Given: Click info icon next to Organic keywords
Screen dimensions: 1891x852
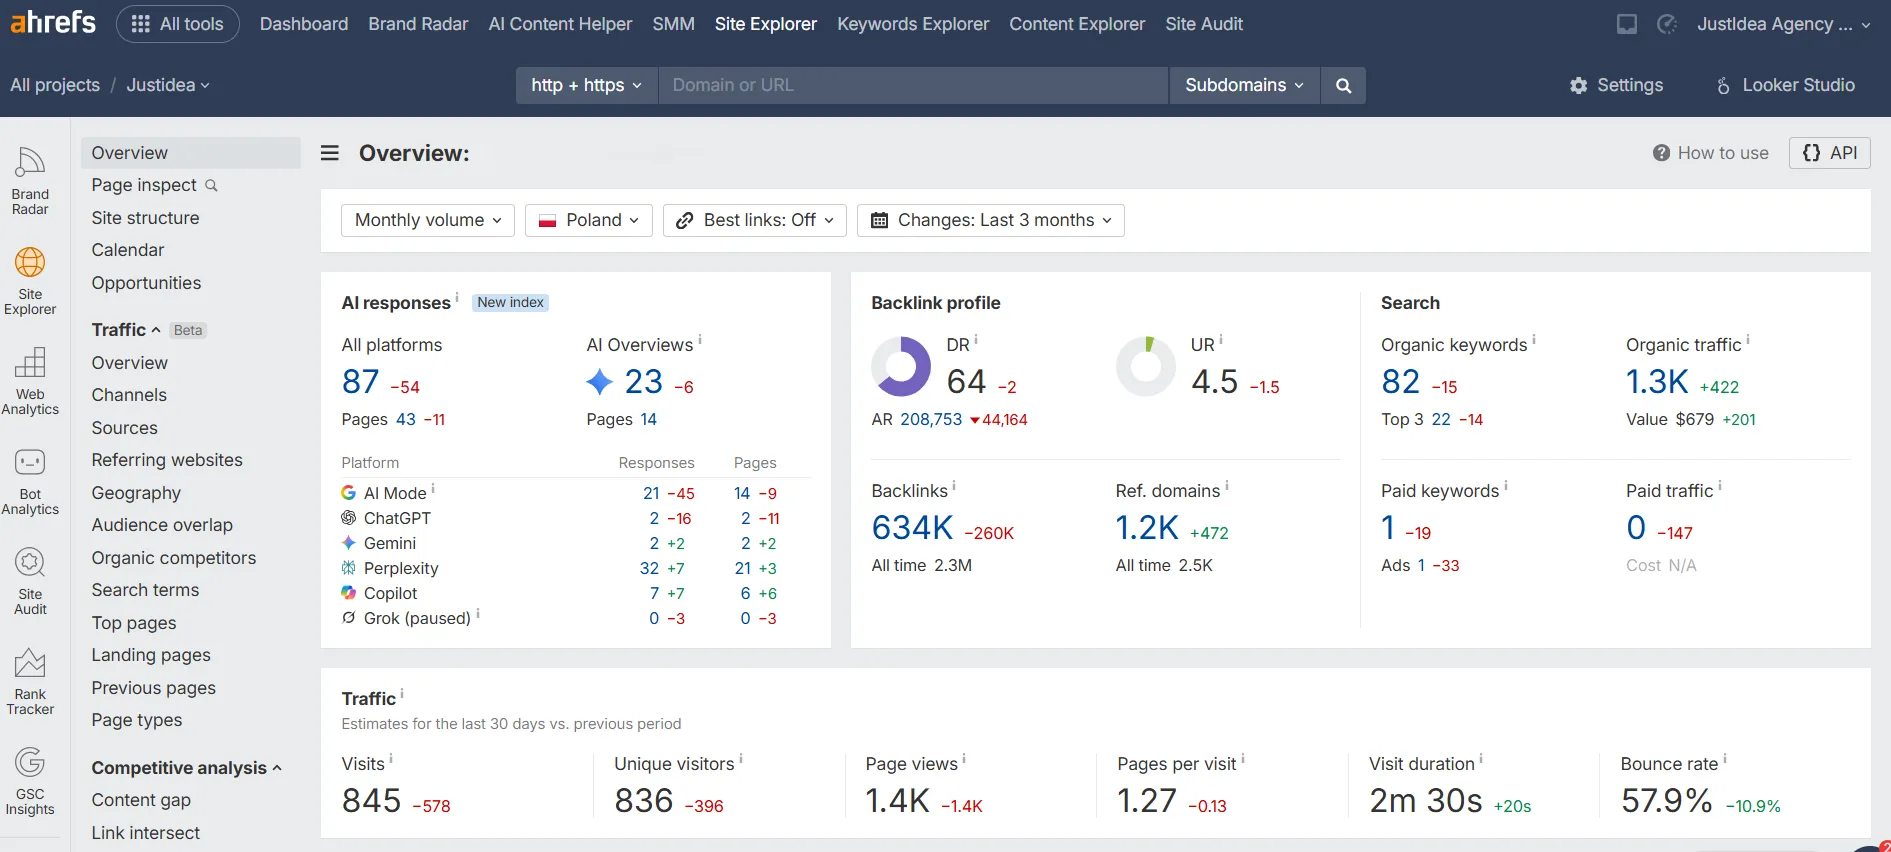Looking at the screenshot, I should pyautogui.click(x=1534, y=340).
